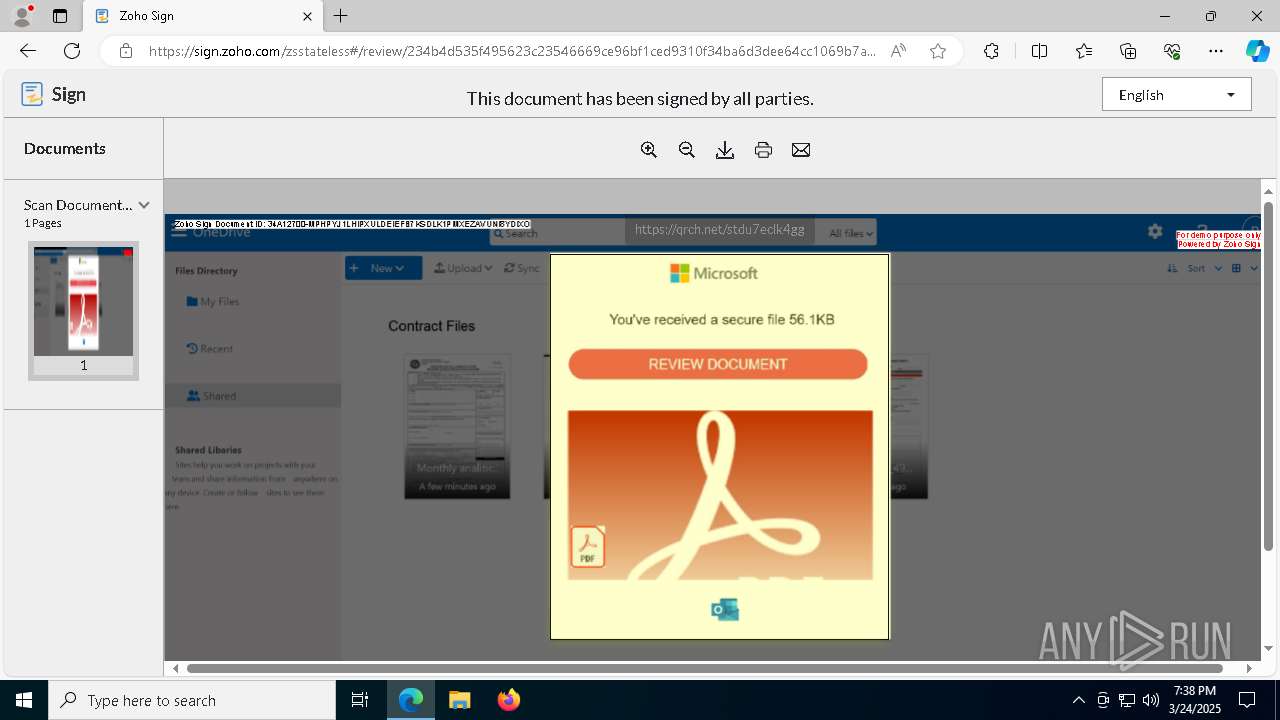Click the REVIEW DOCUMENT button
Screen dimensions: 1280x720
(x=718, y=364)
